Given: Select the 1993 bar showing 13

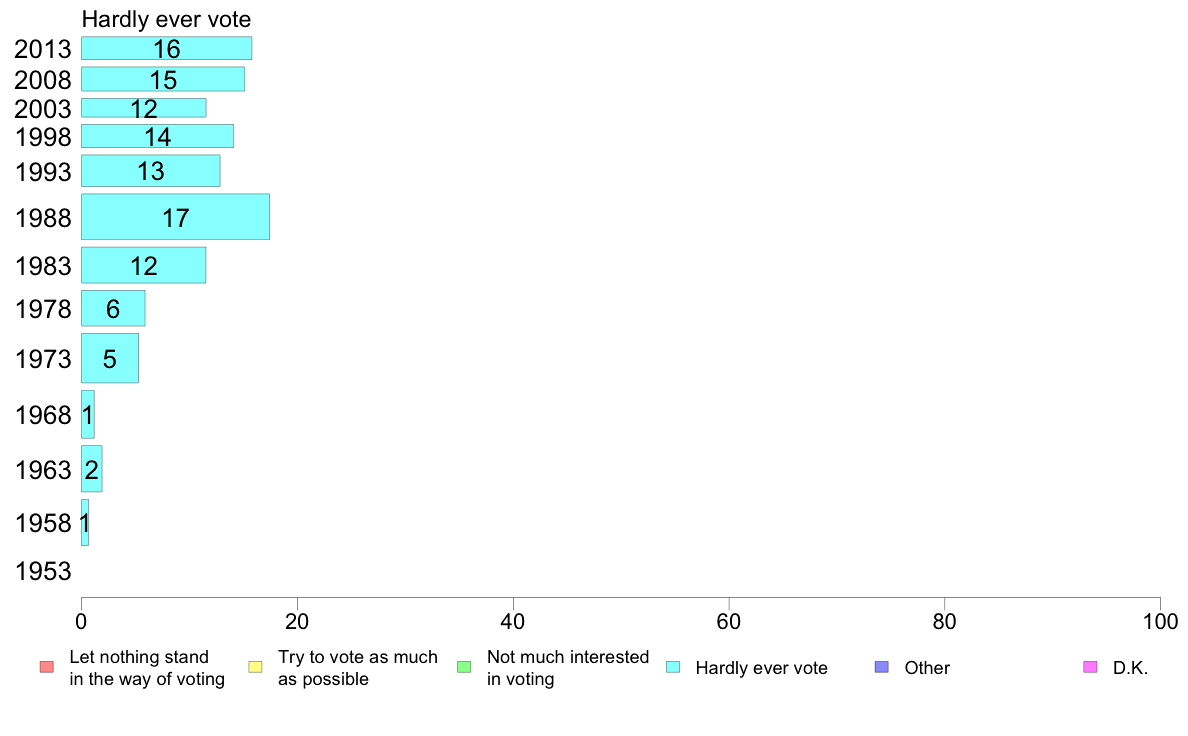Looking at the screenshot, I should tap(151, 171).
